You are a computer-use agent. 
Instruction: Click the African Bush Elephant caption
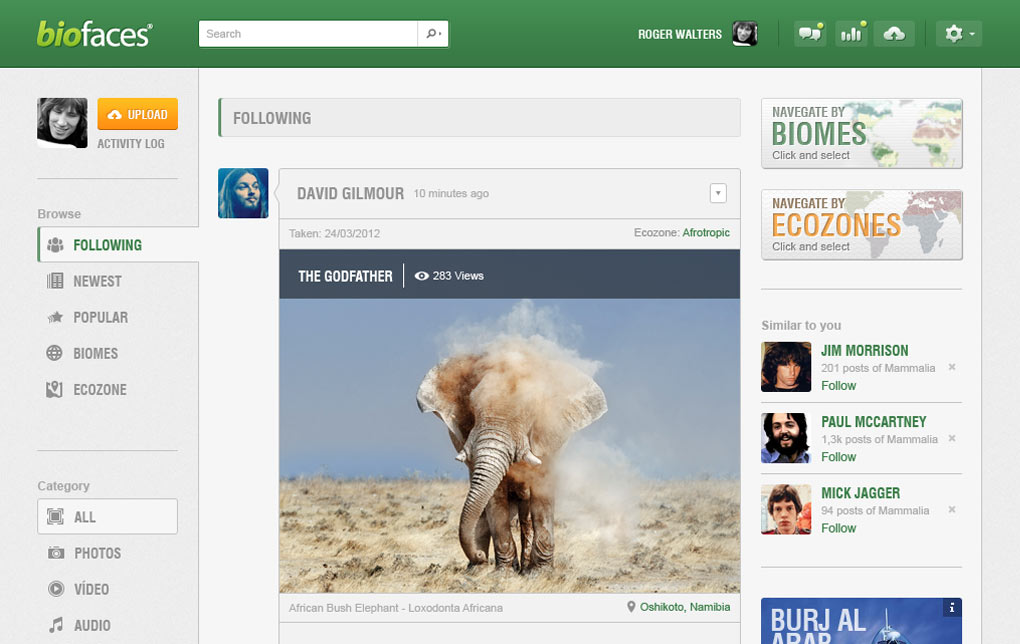[396, 608]
